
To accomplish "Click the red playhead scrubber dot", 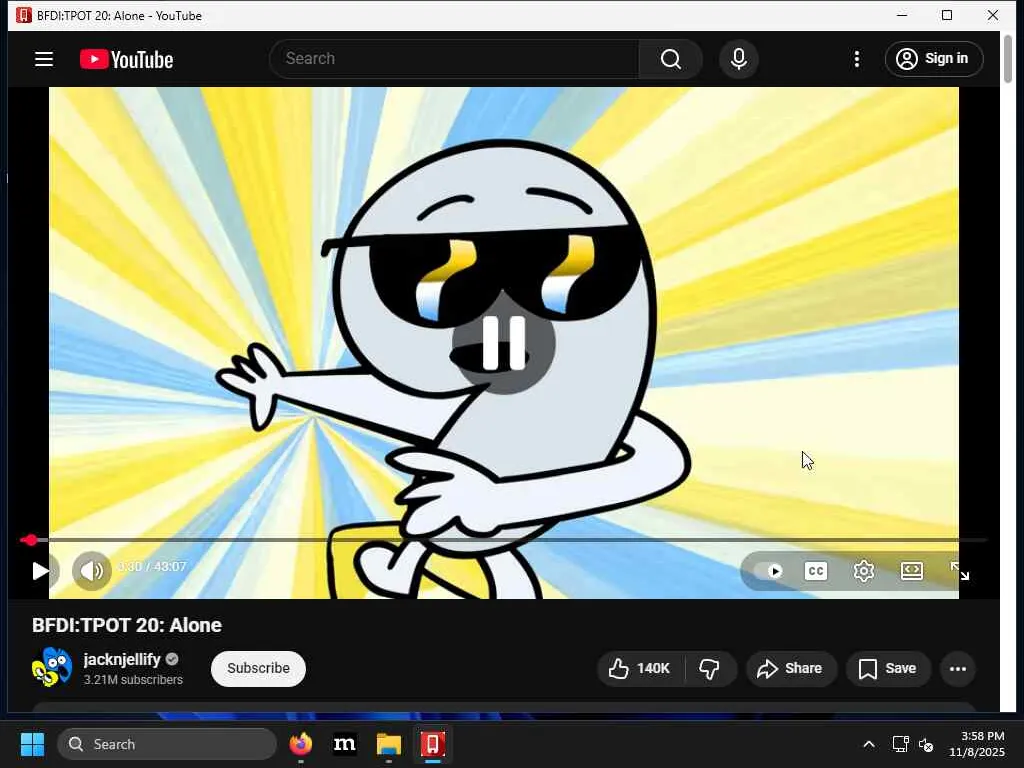I will pyautogui.click(x=31, y=540).
